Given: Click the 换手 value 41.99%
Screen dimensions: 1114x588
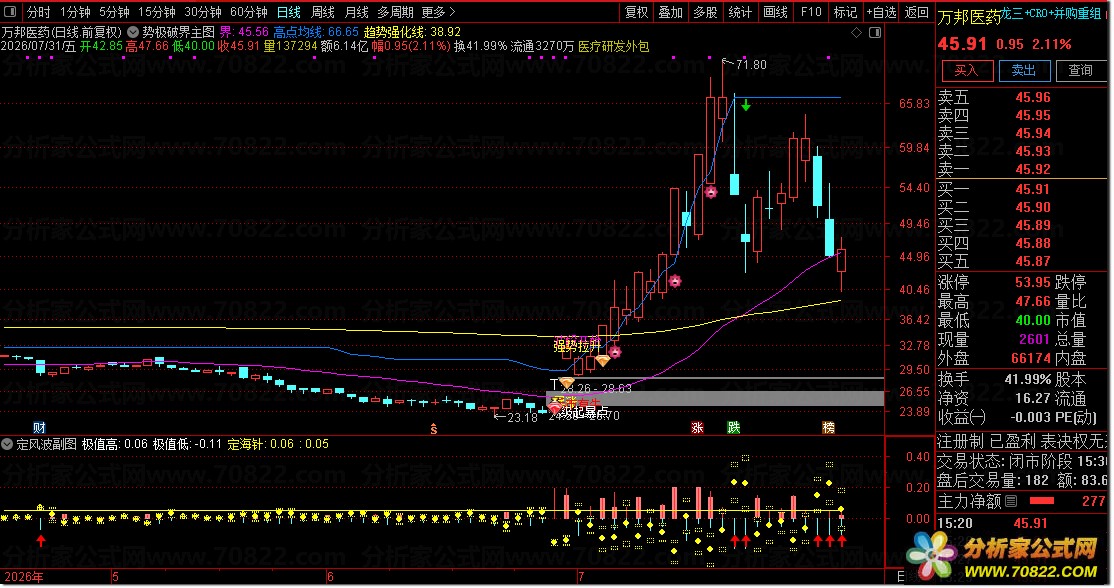Looking at the screenshot, I should coord(1027,379).
